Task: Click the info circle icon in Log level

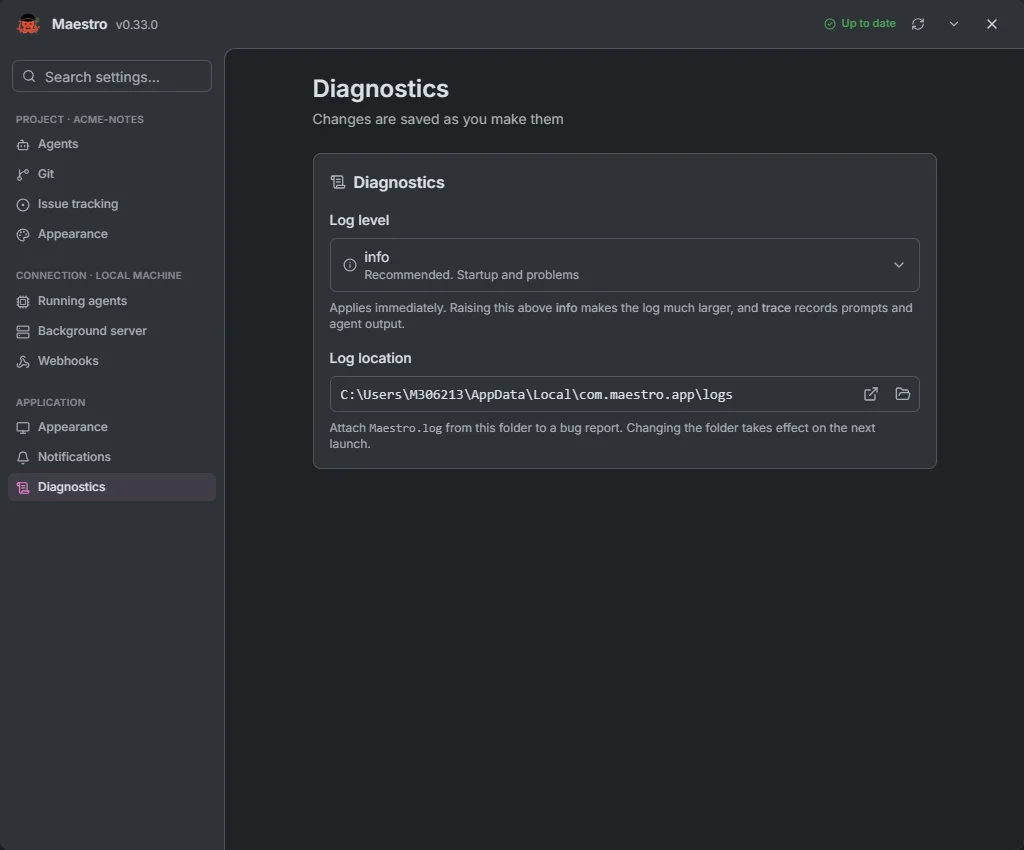Action: [349, 265]
